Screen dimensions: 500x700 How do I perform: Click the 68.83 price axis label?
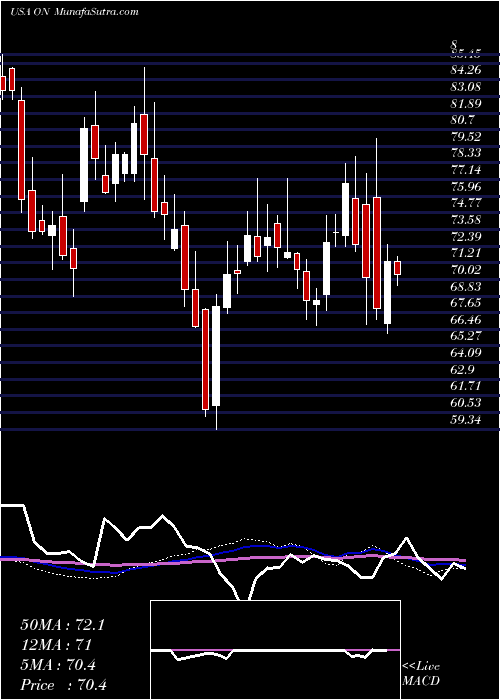click(466, 286)
